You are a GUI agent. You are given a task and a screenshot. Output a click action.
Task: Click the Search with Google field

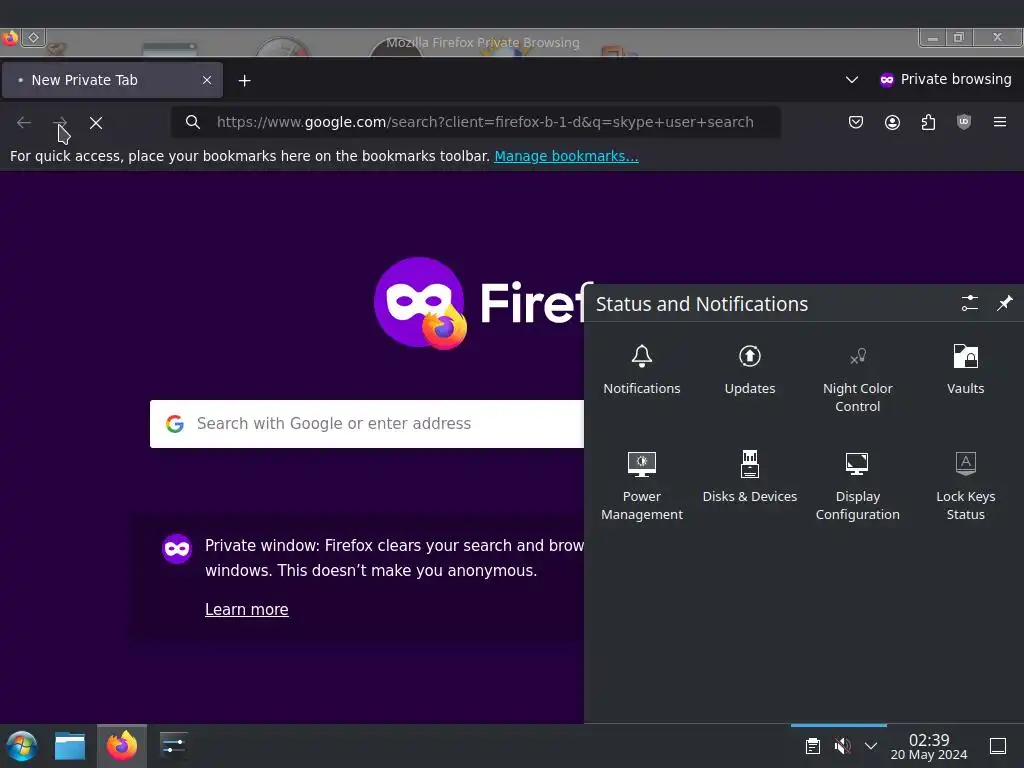coord(367,424)
